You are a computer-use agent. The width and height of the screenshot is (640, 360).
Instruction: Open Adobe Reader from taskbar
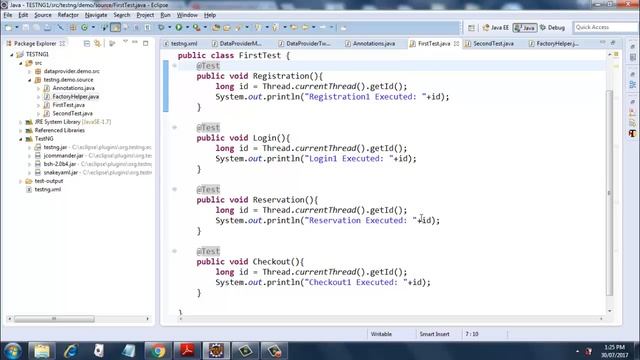click(187, 351)
